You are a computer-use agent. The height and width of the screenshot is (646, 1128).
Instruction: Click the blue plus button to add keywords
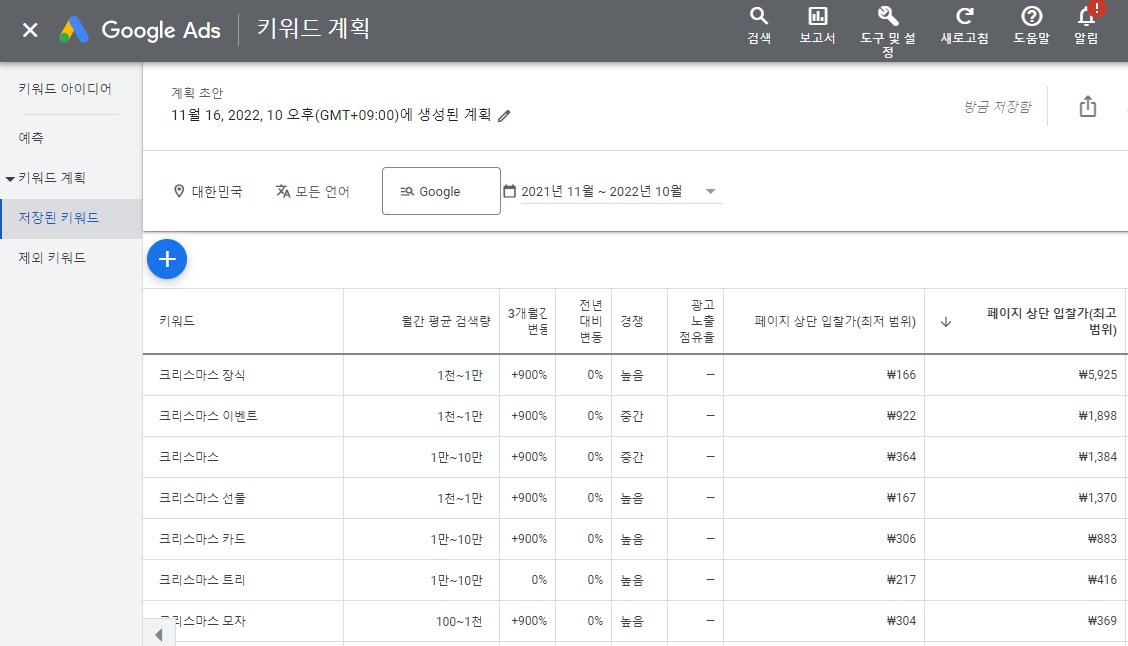[x=167, y=259]
